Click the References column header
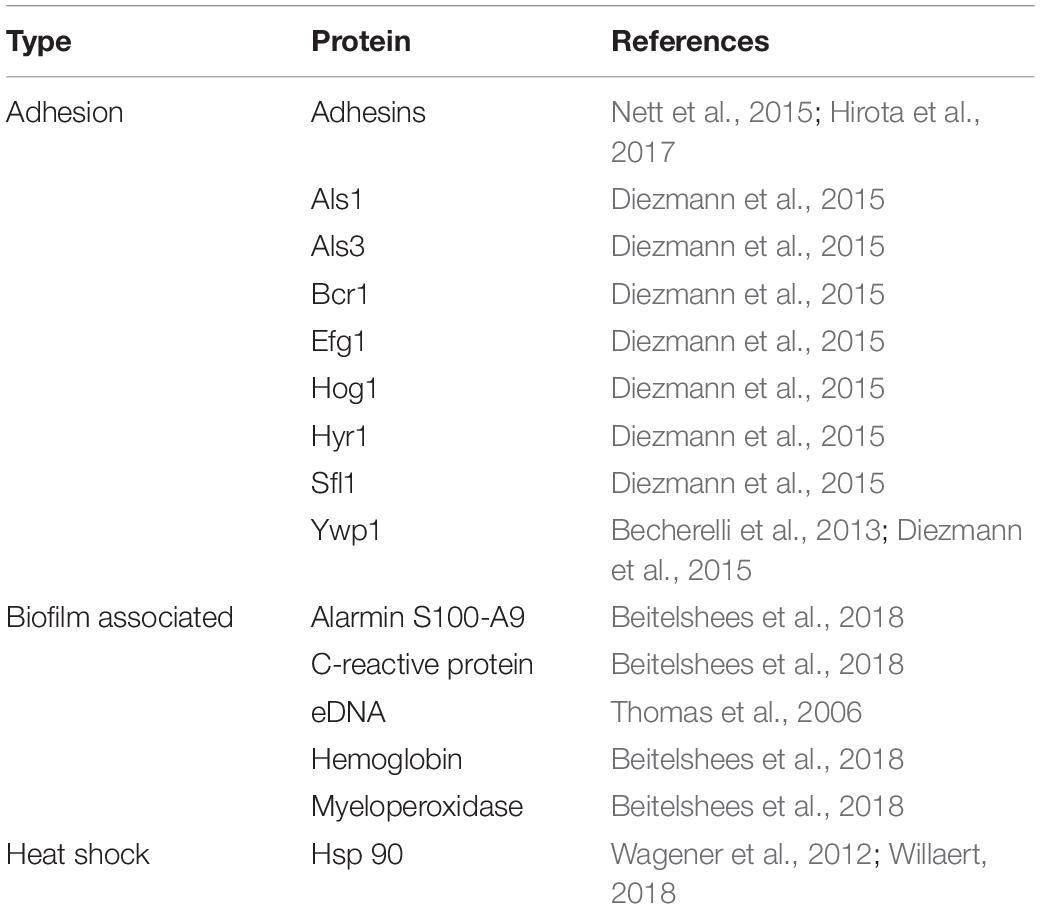1040x909 pixels. pyautogui.click(x=690, y=41)
